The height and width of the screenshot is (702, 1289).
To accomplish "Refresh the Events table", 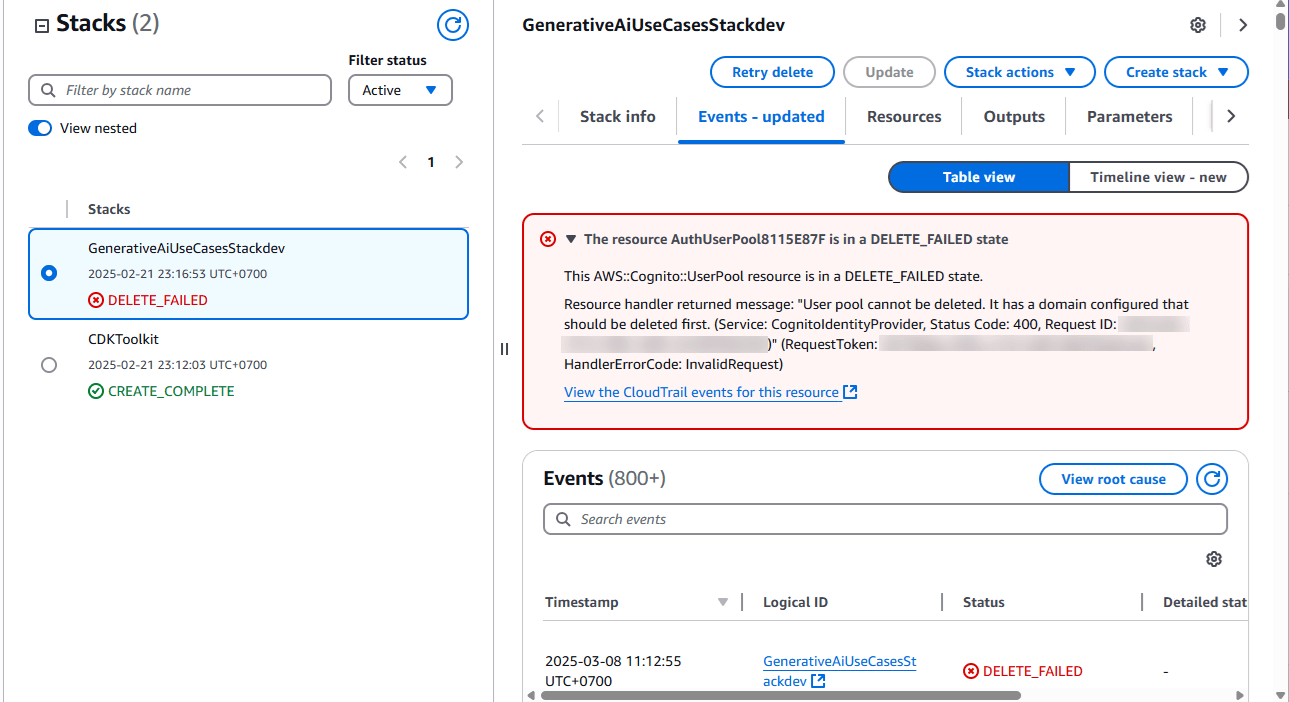I will point(1212,479).
